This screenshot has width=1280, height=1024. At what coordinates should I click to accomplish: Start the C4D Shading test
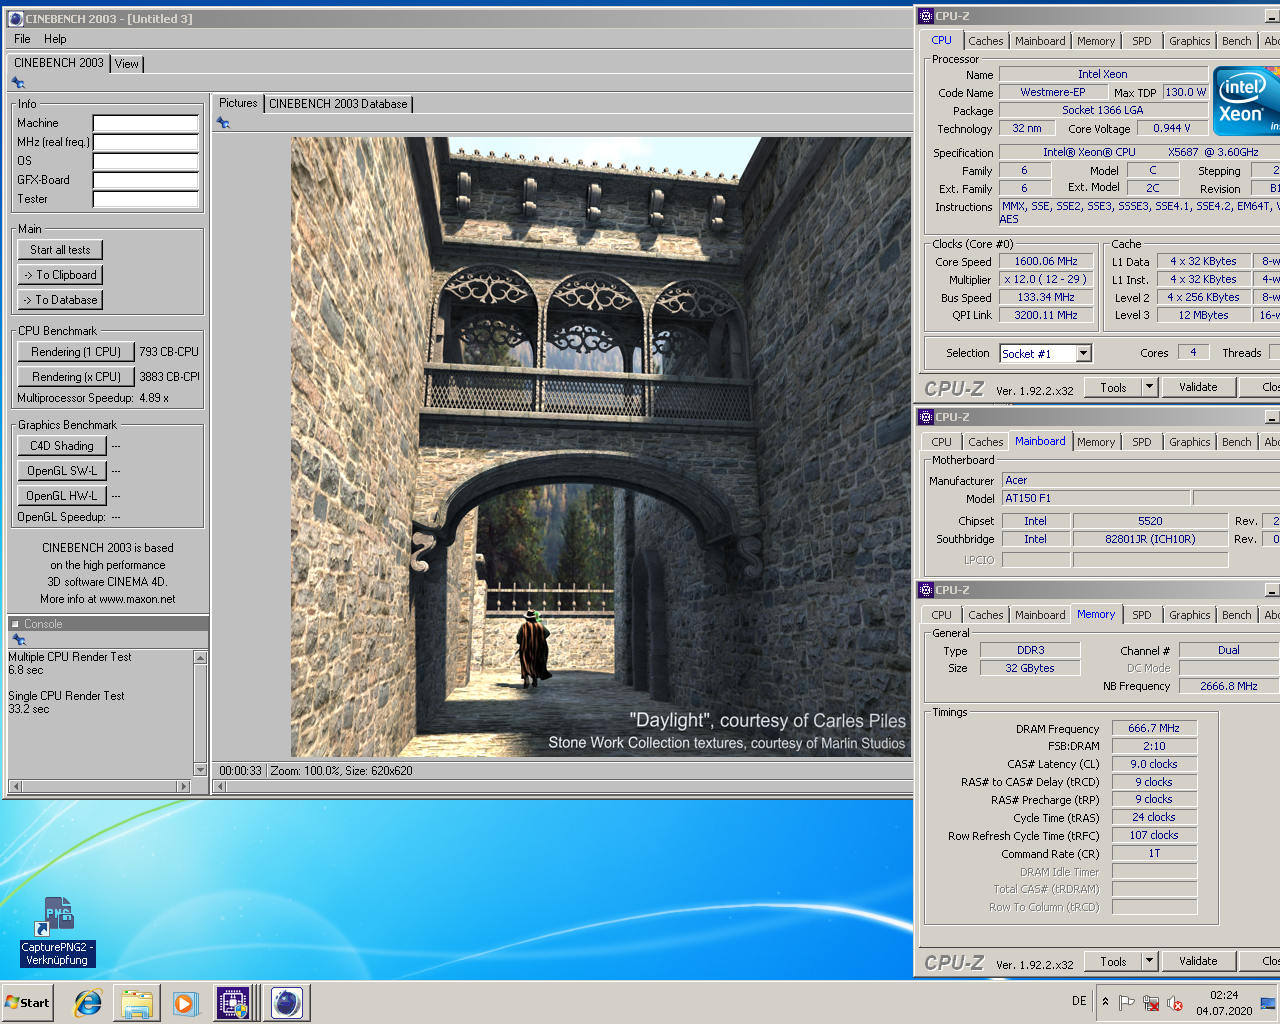(x=62, y=446)
